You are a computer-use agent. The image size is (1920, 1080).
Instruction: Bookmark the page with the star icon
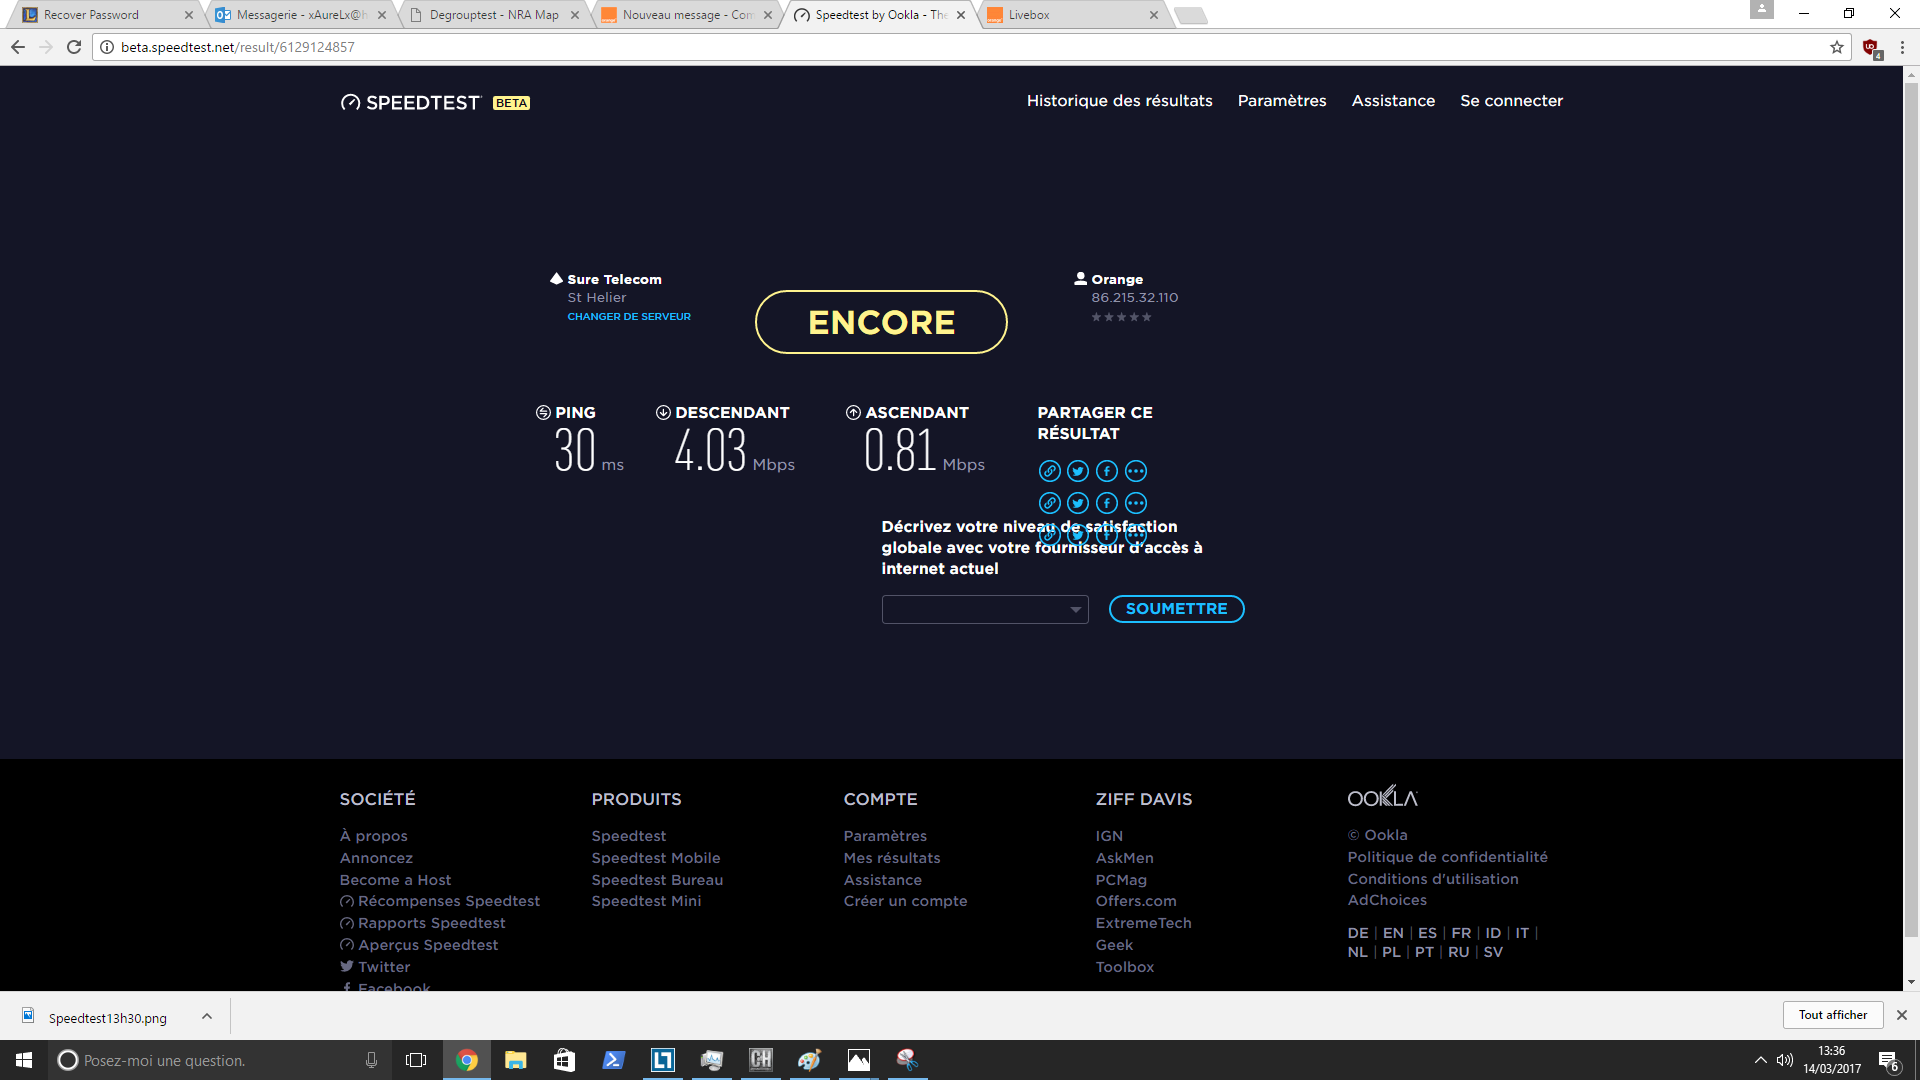click(x=1838, y=46)
